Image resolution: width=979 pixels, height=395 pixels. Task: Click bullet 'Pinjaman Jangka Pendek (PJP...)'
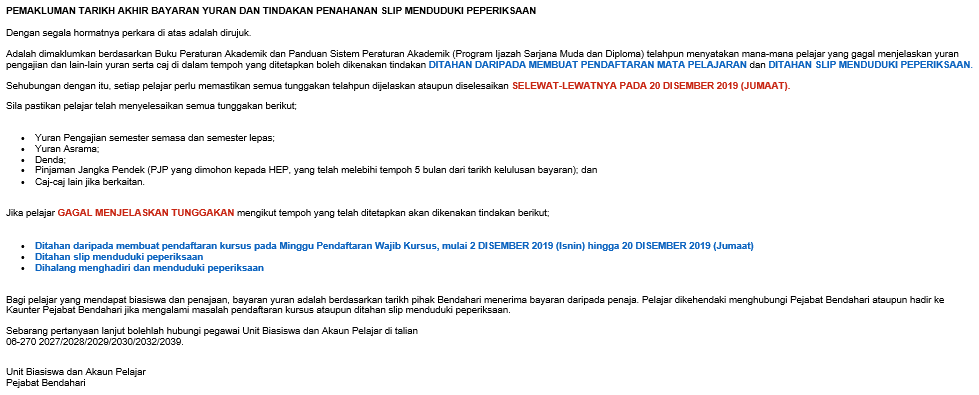tap(317, 170)
